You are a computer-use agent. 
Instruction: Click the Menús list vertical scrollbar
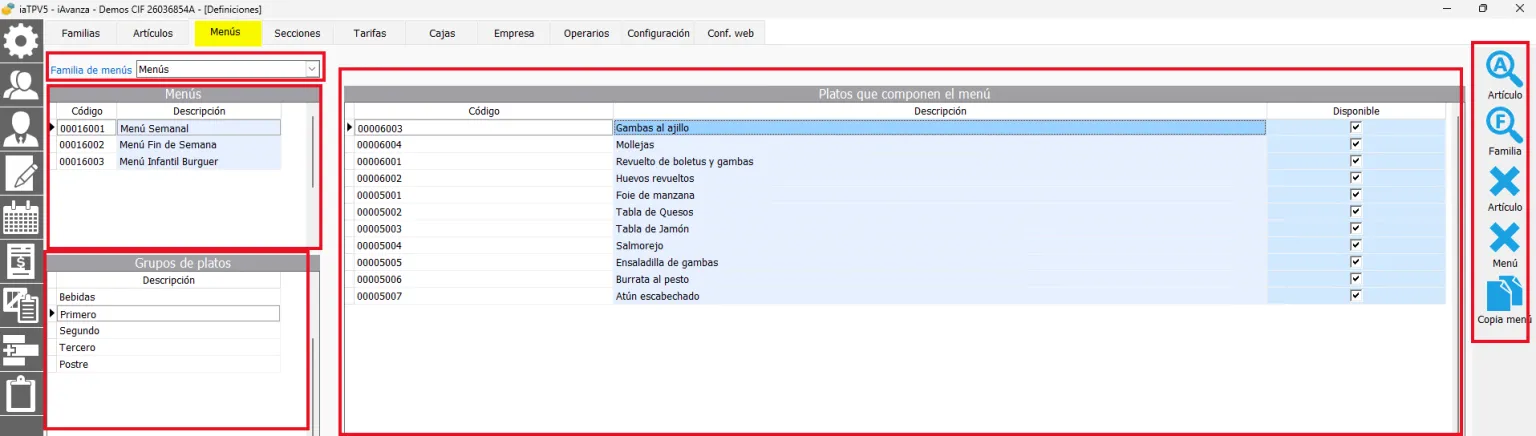click(313, 151)
